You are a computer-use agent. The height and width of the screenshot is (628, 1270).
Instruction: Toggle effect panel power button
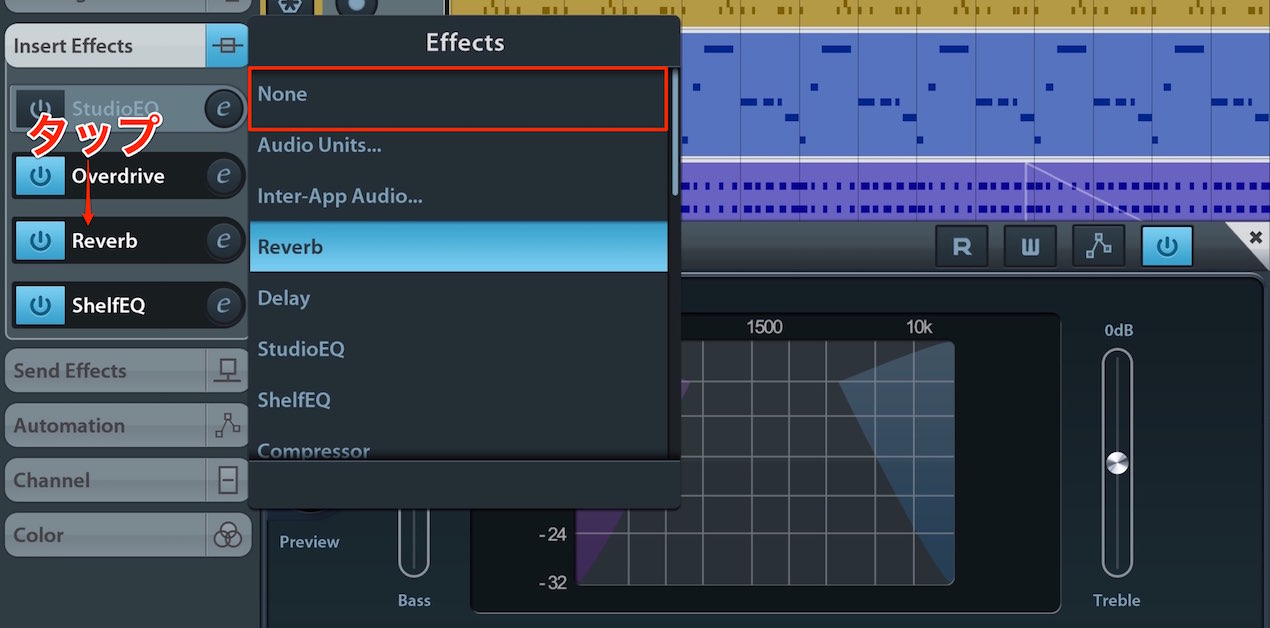1167,246
